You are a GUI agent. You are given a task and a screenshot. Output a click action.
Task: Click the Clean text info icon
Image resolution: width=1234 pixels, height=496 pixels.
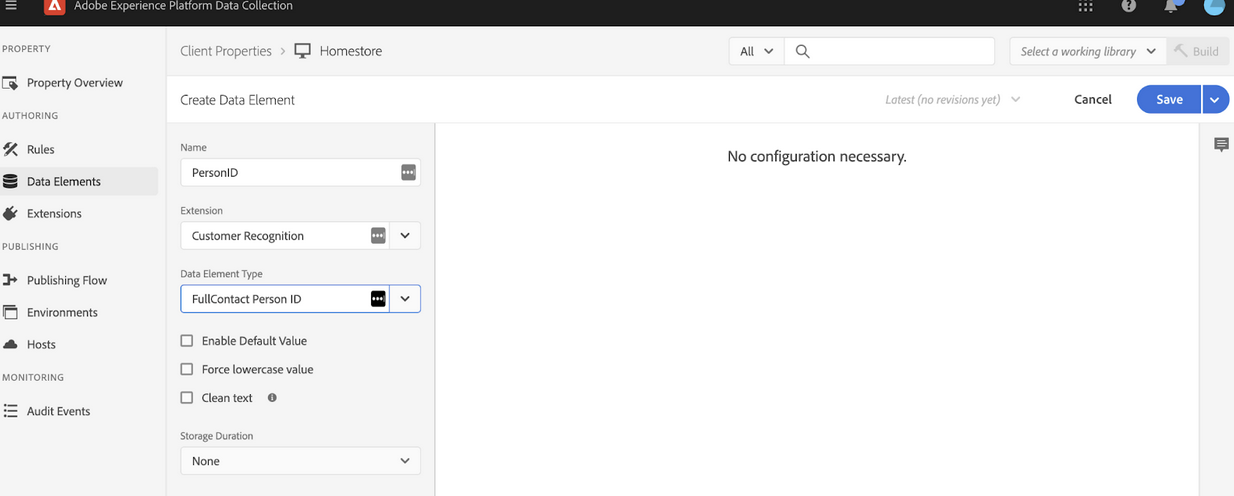click(272, 397)
